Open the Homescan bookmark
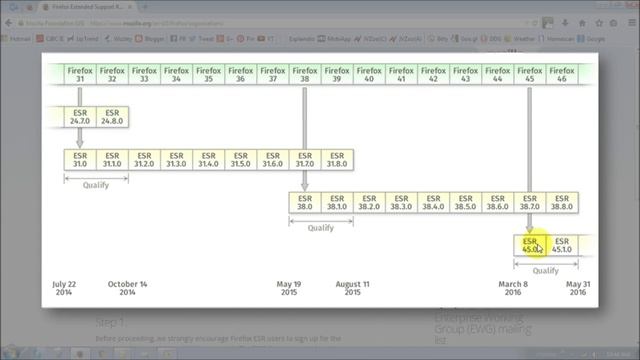The image size is (640, 360). click(556, 39)
